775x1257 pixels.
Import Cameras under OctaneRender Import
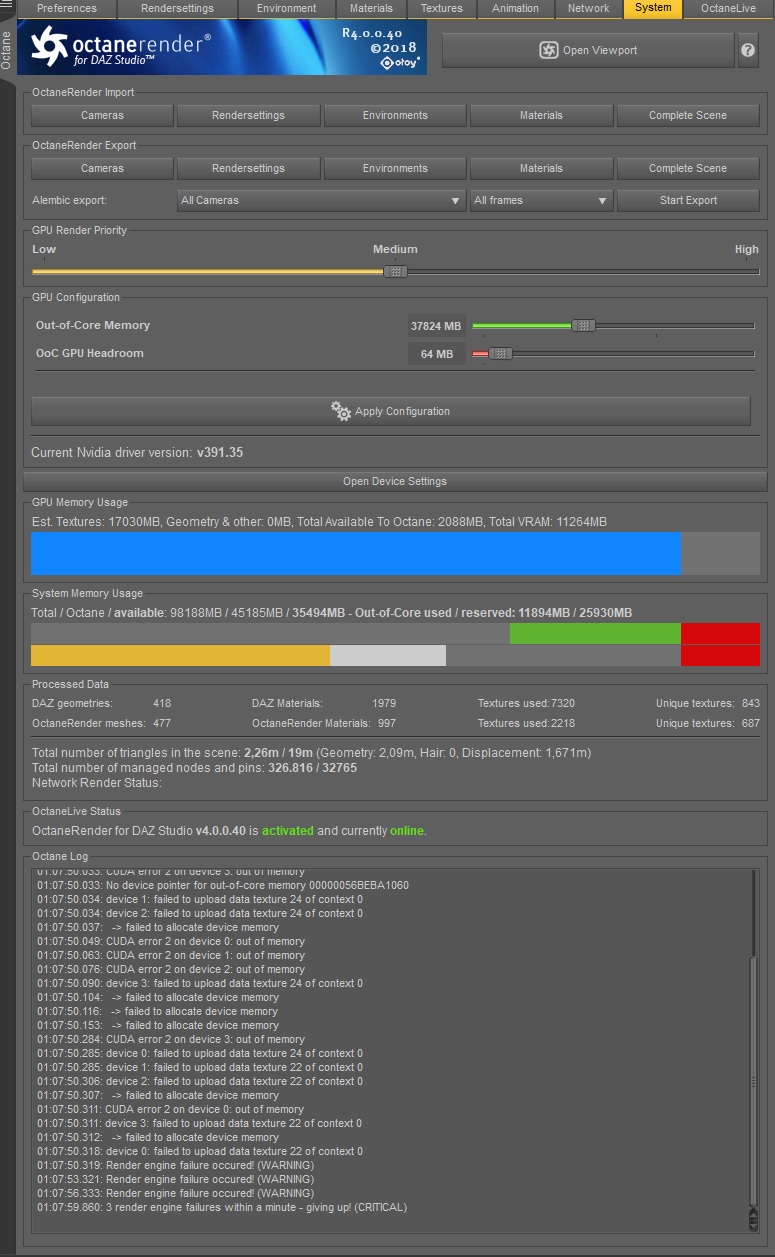pos(102,115)
